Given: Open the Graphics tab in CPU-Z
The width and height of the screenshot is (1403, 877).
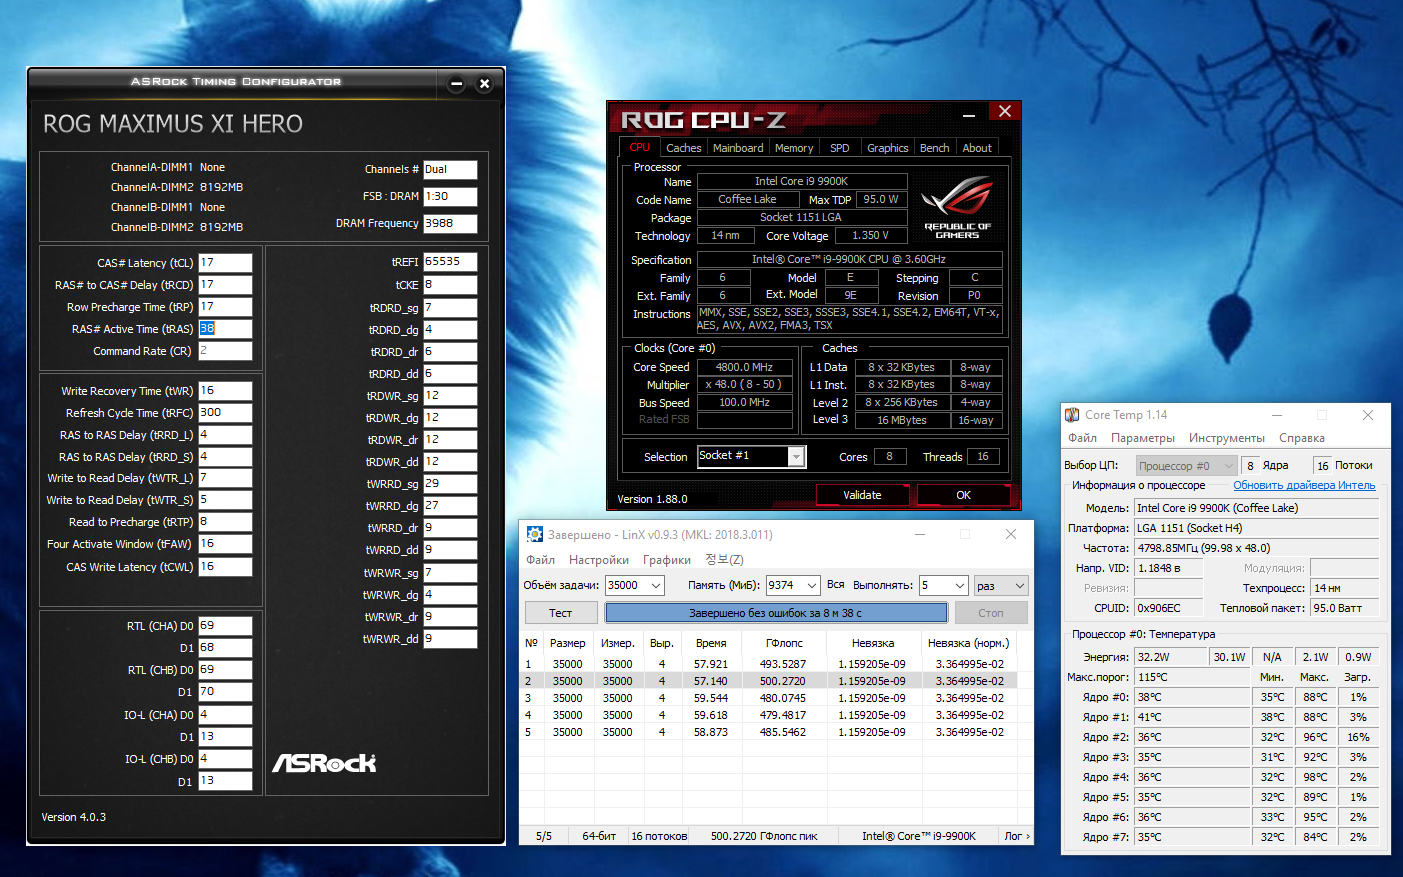Looking at the screenshot, I should tap(888, 148).
